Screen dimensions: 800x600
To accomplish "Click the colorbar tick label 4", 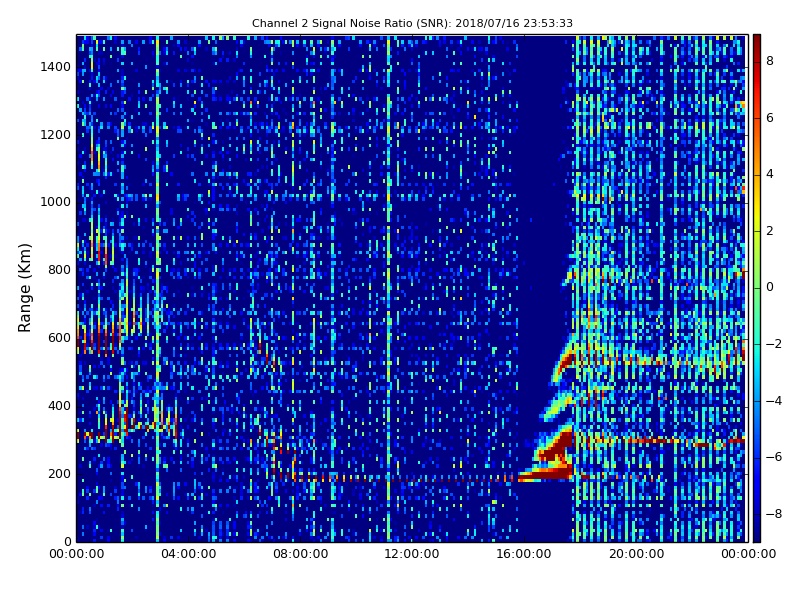I will click(770, 174).
